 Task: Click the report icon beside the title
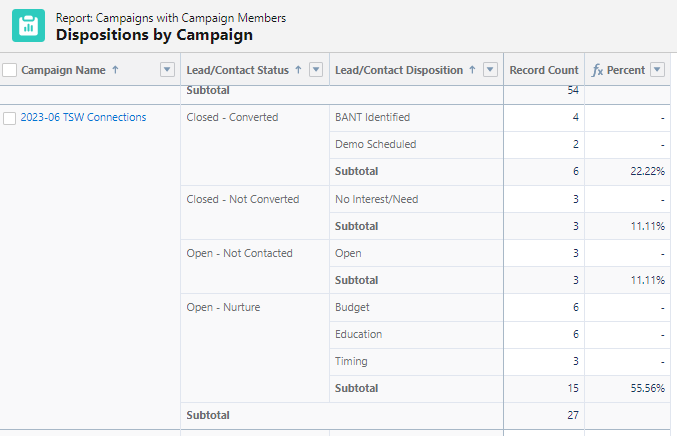pos(28,26)
